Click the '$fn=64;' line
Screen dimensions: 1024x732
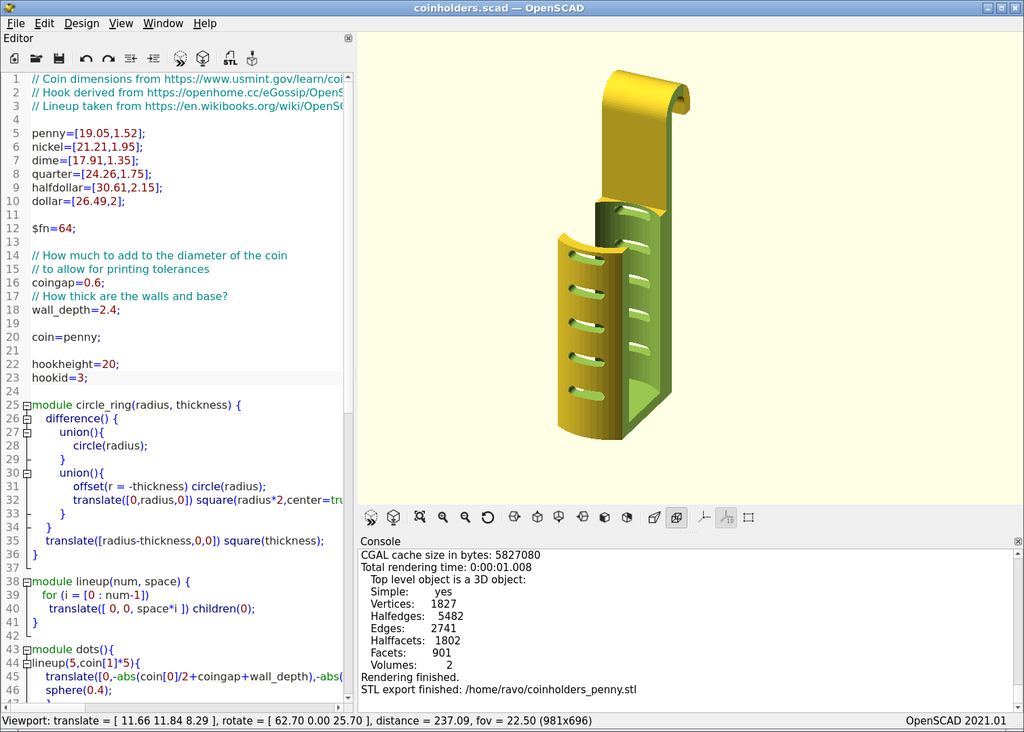pos(54,229)
